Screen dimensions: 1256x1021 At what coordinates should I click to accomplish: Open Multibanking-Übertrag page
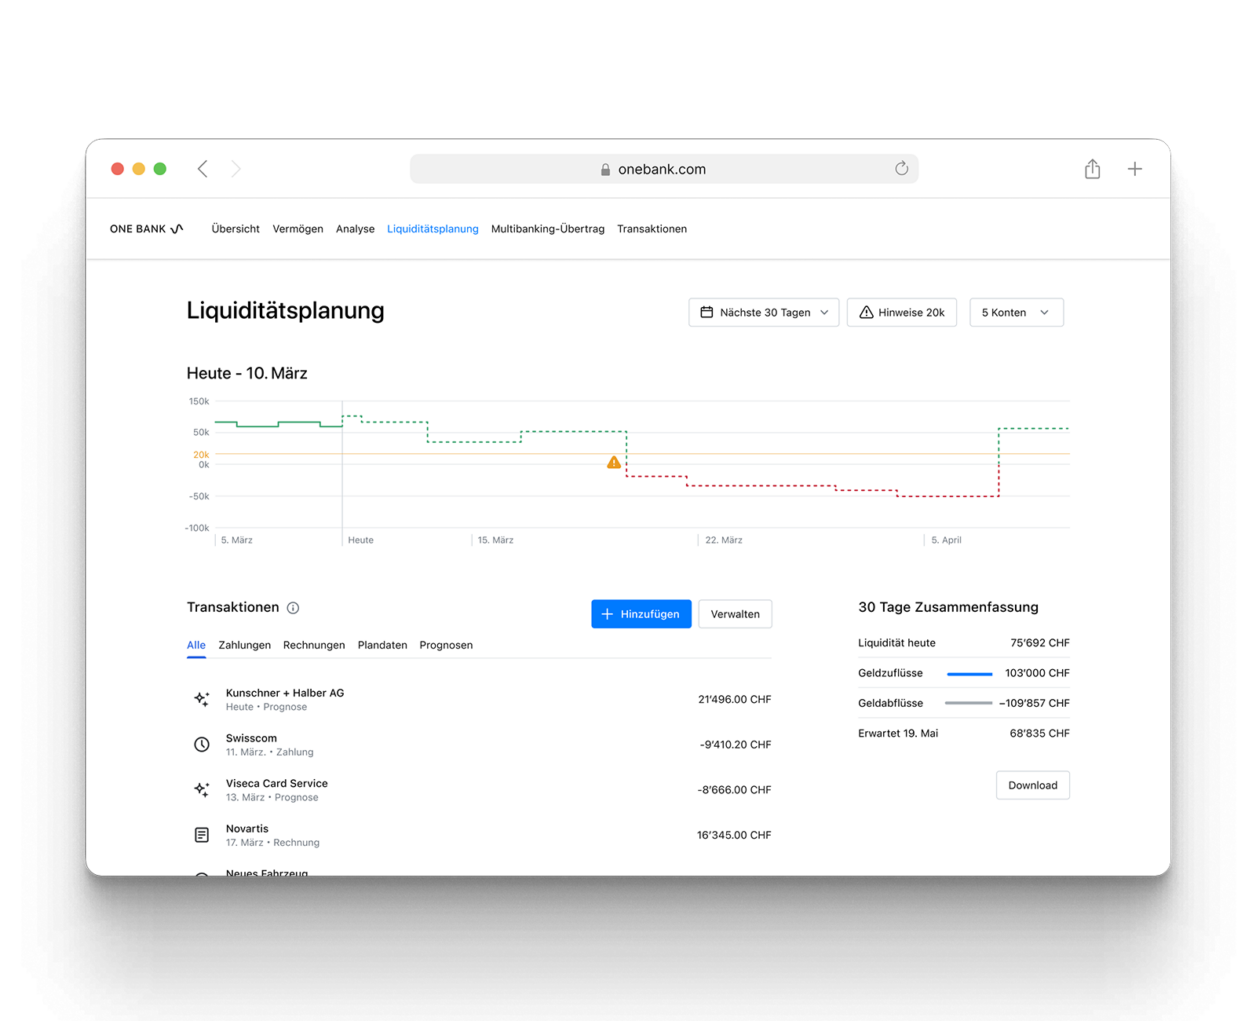(x=548, y=229)
